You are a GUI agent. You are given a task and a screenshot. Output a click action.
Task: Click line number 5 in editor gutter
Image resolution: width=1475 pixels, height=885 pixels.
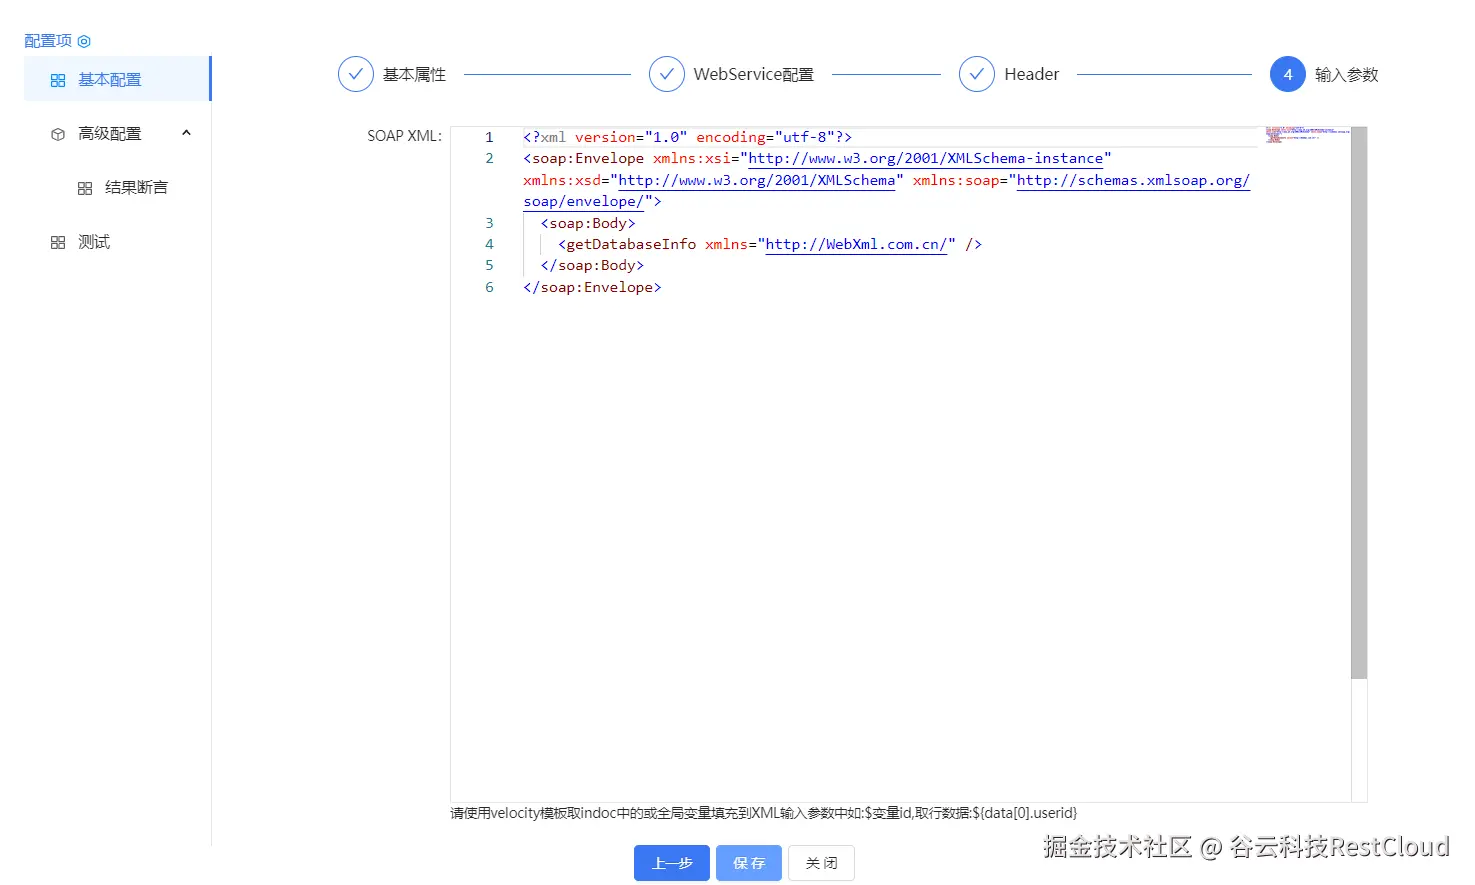489,265
